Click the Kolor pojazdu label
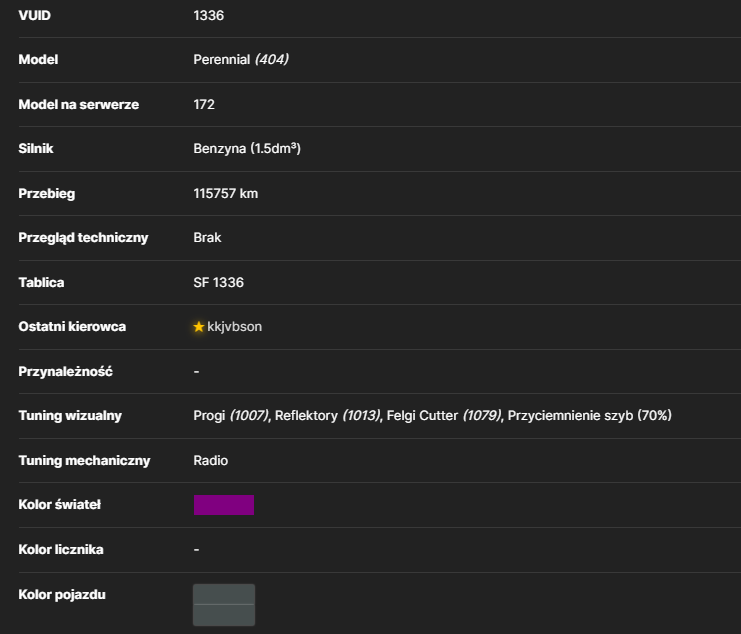Screen dimensions: 741x634 (x=62, y=595)
